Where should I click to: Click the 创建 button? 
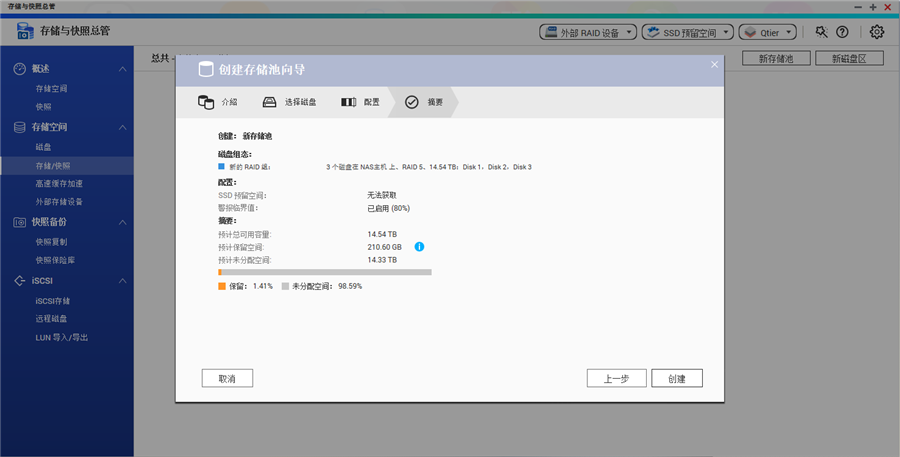(x=677, y=378)
